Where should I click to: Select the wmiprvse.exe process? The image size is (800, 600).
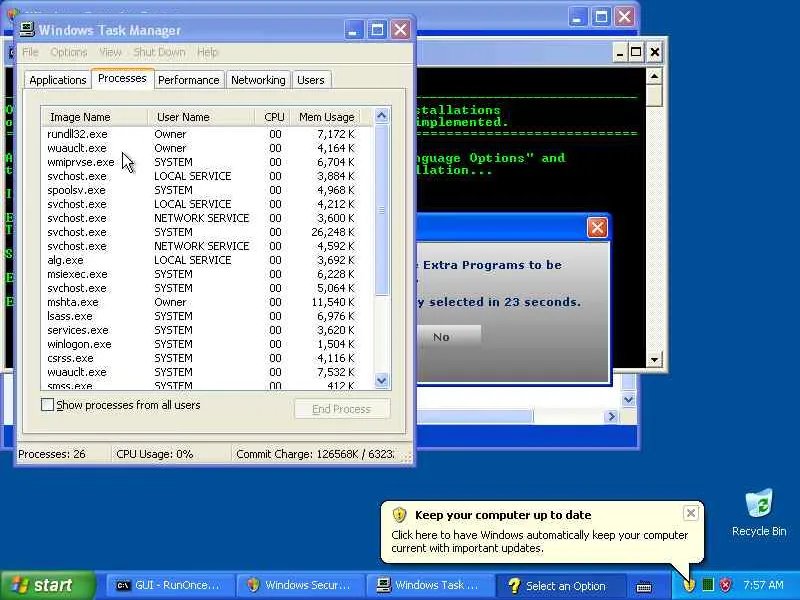click(207, 162)
